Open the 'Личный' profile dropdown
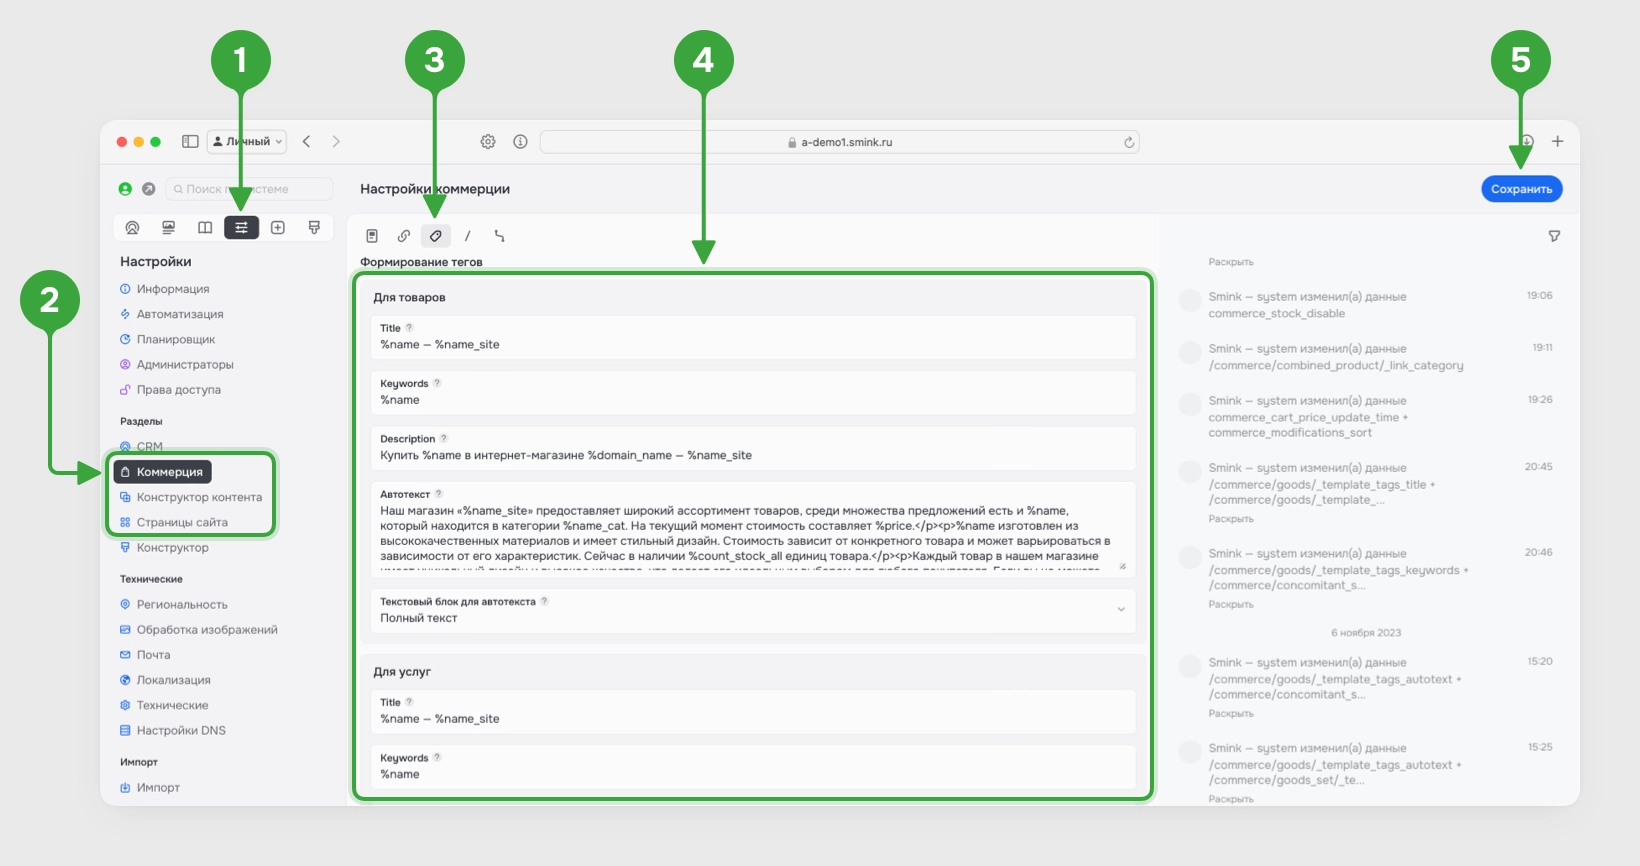The height and width of the screenshot is (866, 1640). point(247,142)
